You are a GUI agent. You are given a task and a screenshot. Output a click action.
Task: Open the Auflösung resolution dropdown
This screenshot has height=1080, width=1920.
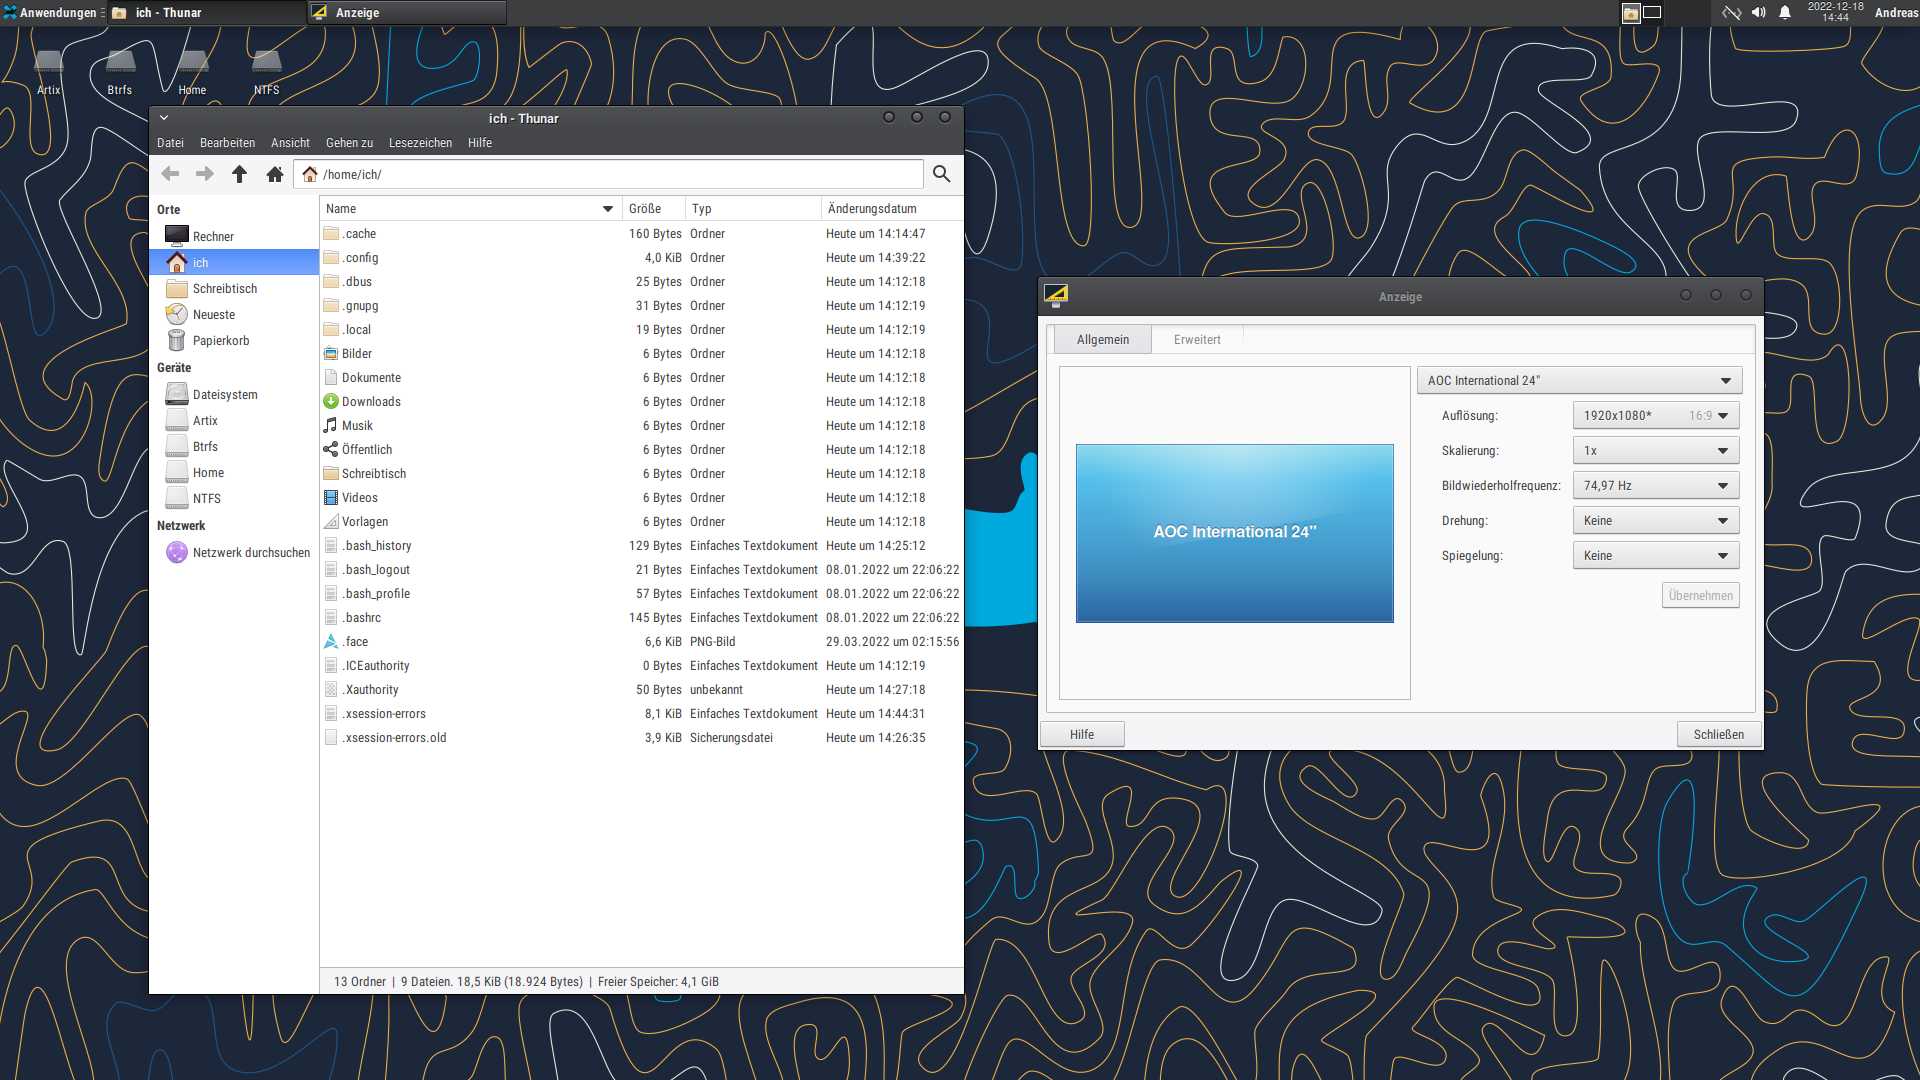pyautogui.click(x=1655, y=416)
